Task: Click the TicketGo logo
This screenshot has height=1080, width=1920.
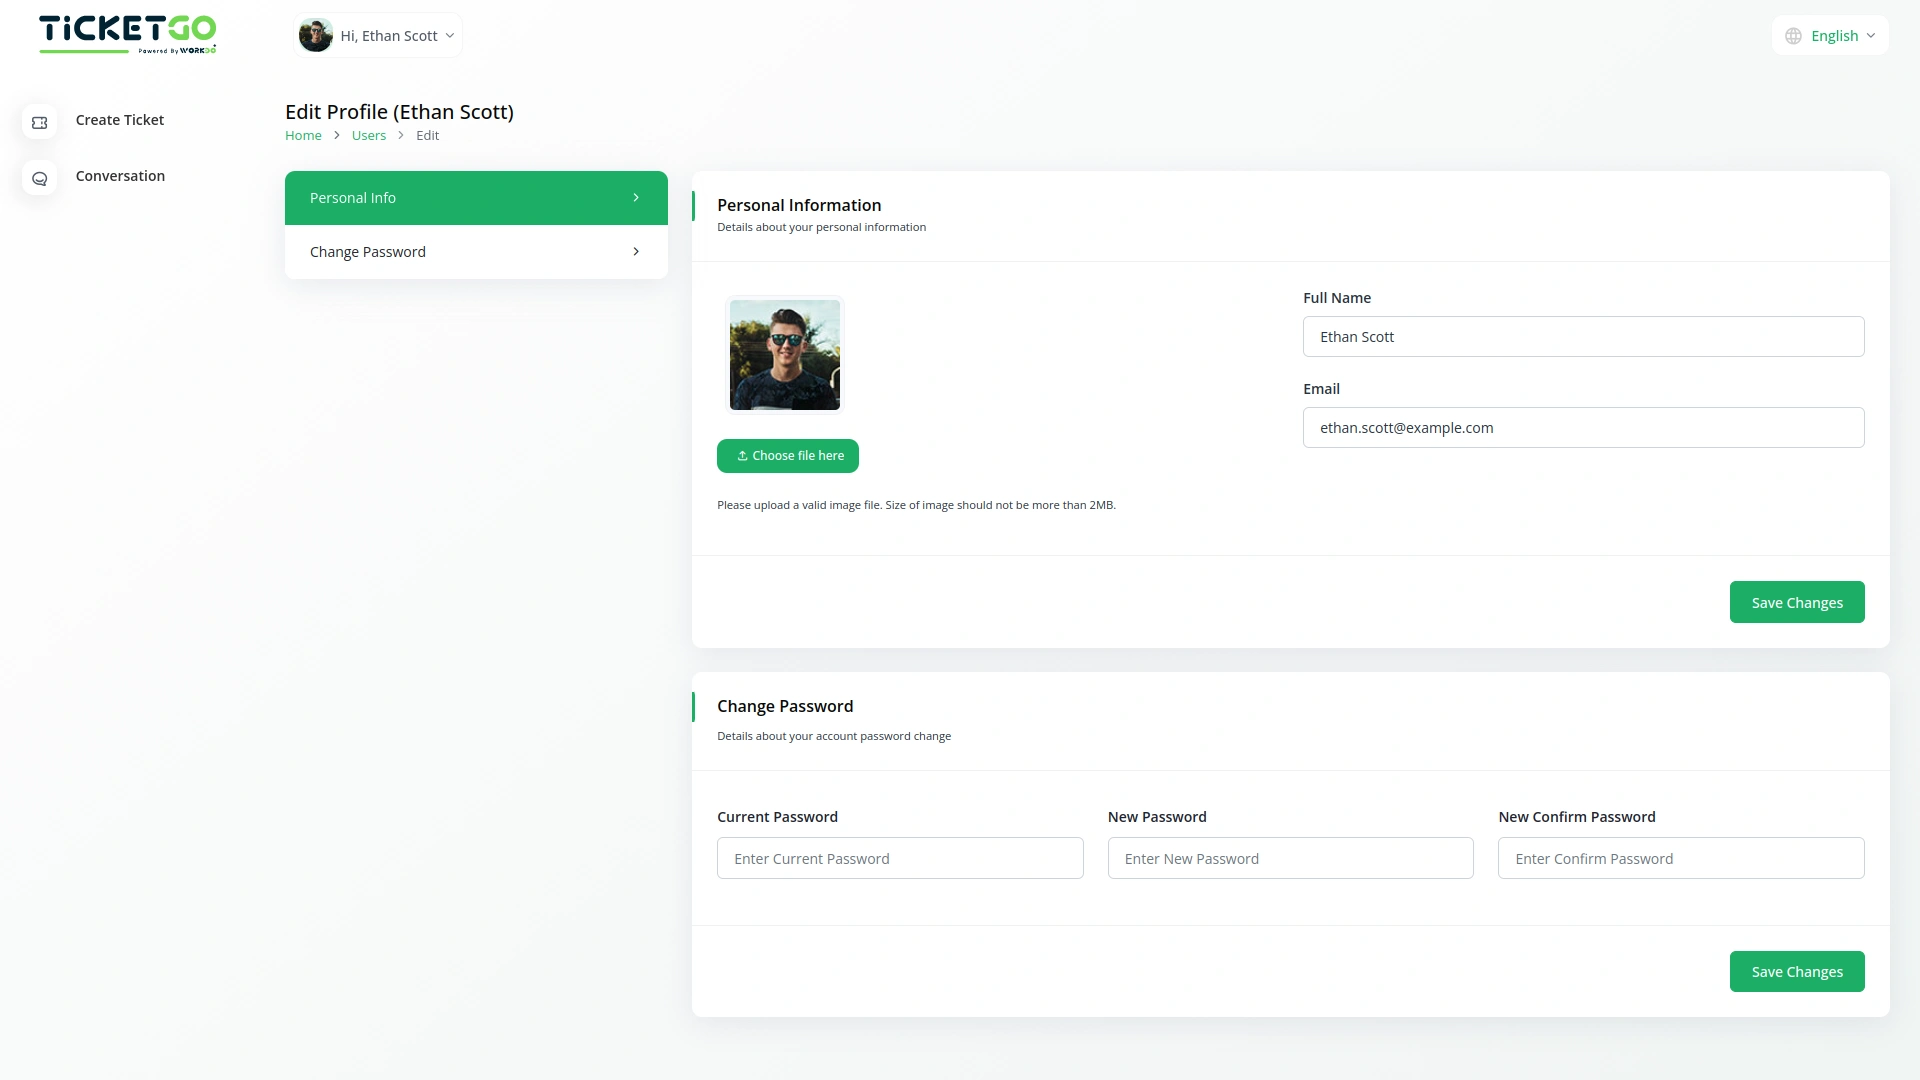Action: (x=127, y=34)
